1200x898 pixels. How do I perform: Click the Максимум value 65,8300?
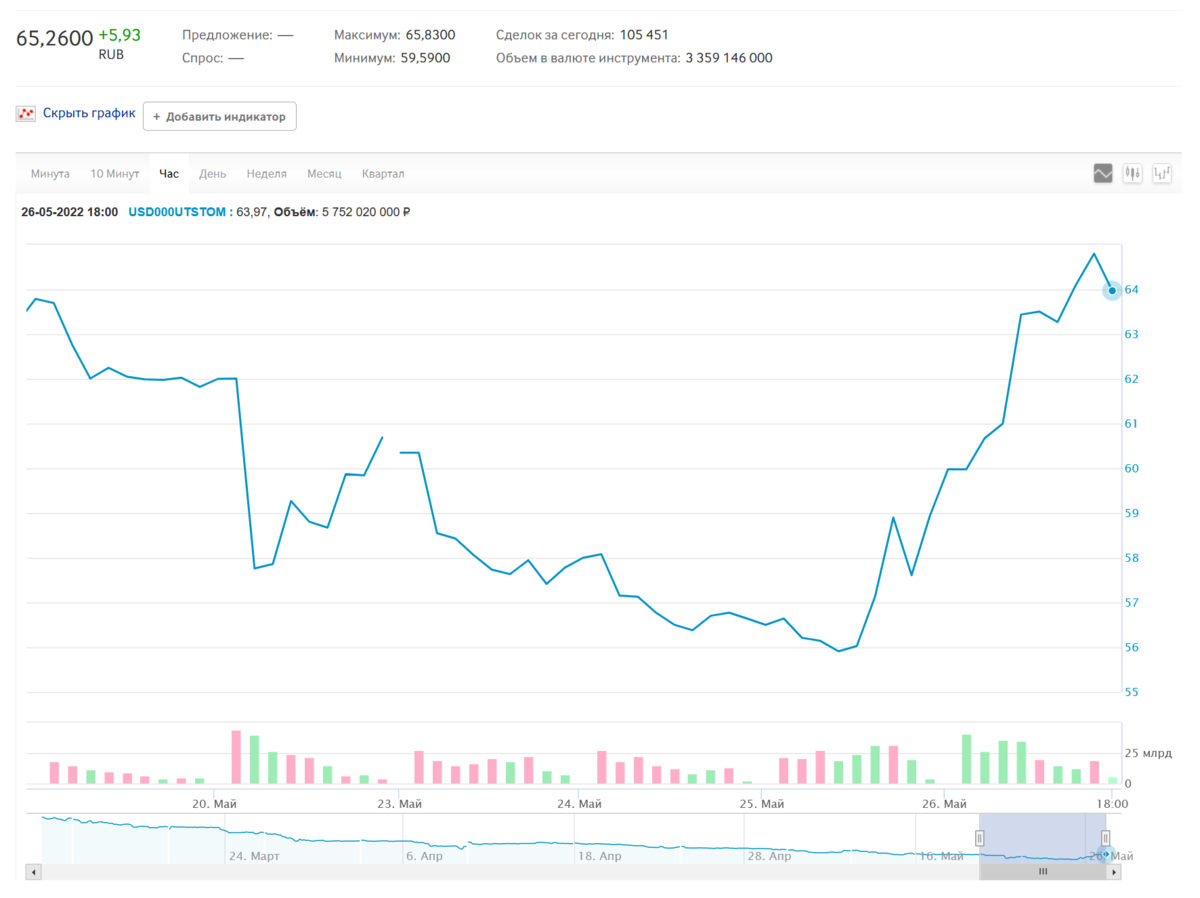tap(430, 35)
